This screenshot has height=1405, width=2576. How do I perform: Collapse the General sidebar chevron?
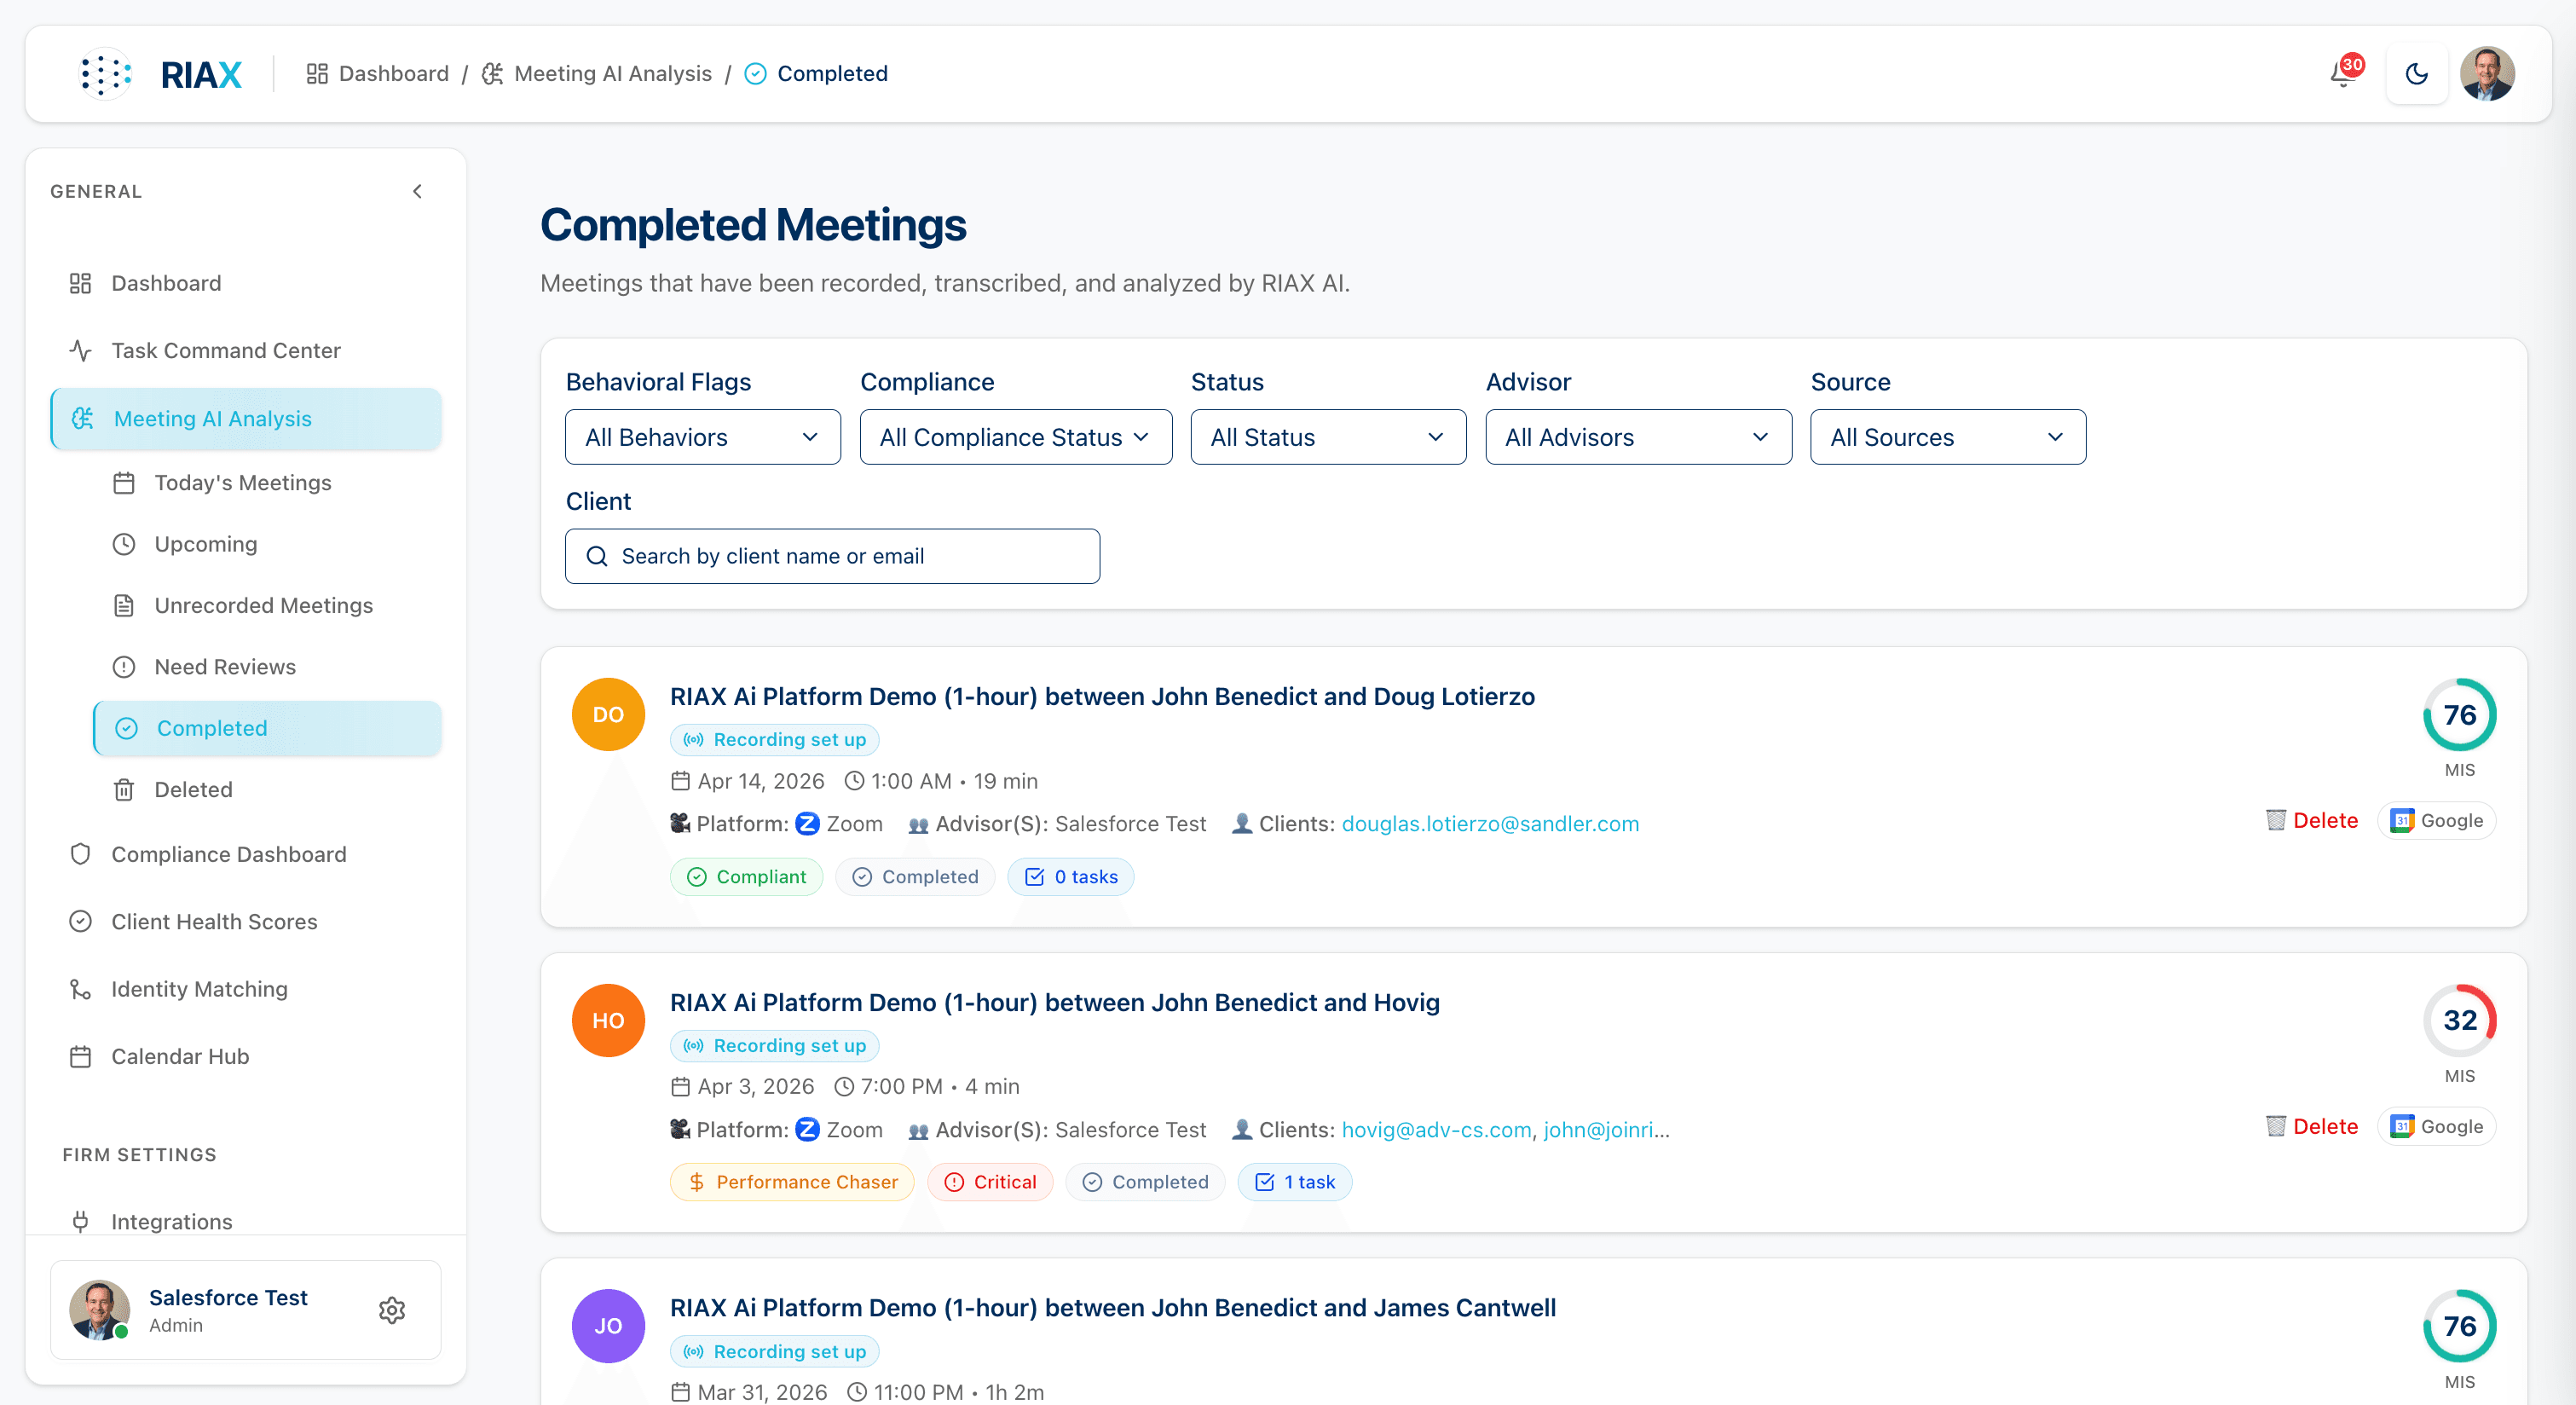418,191
